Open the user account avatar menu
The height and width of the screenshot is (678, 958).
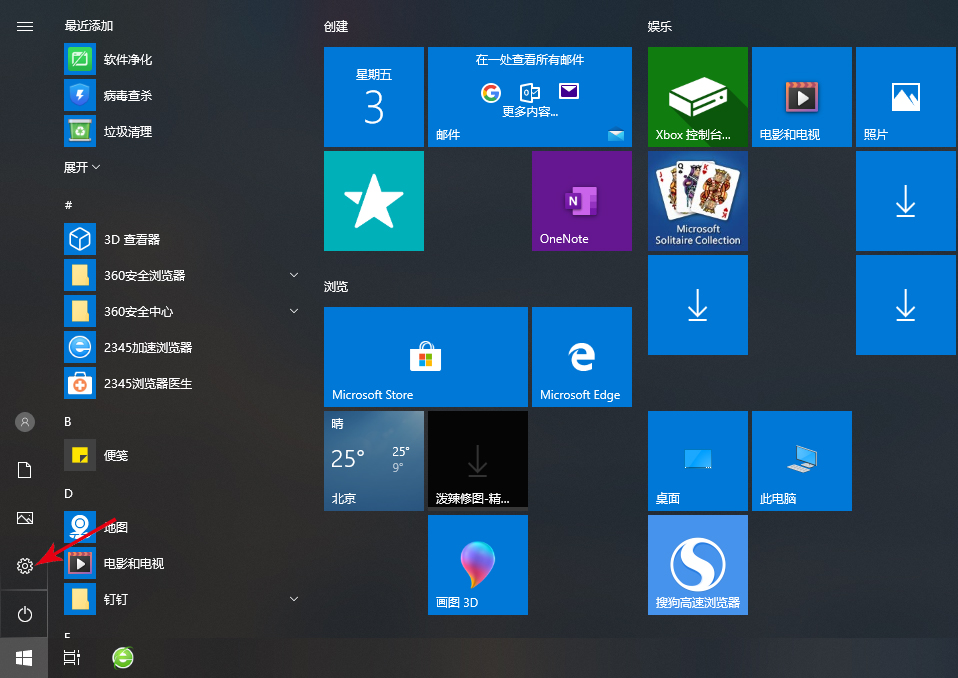click(x=24, y=421)
